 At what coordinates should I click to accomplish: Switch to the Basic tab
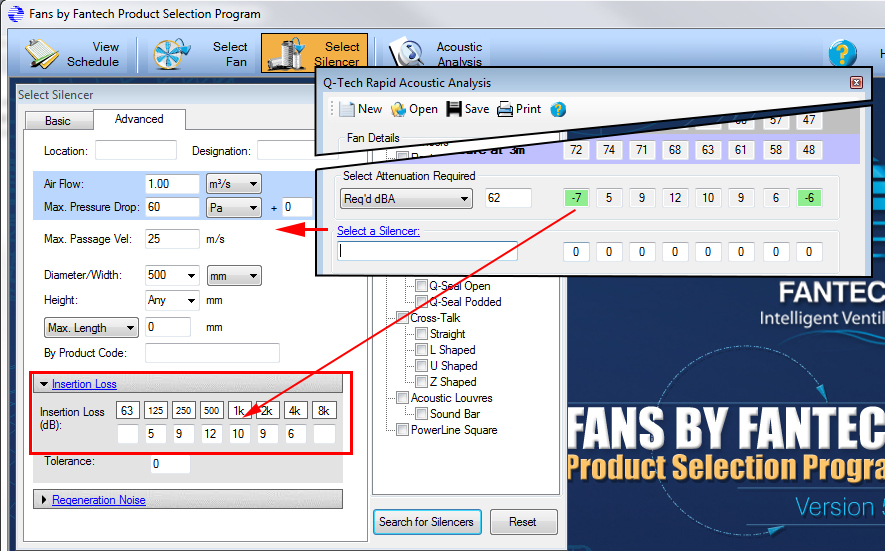(x=58, y=121)
